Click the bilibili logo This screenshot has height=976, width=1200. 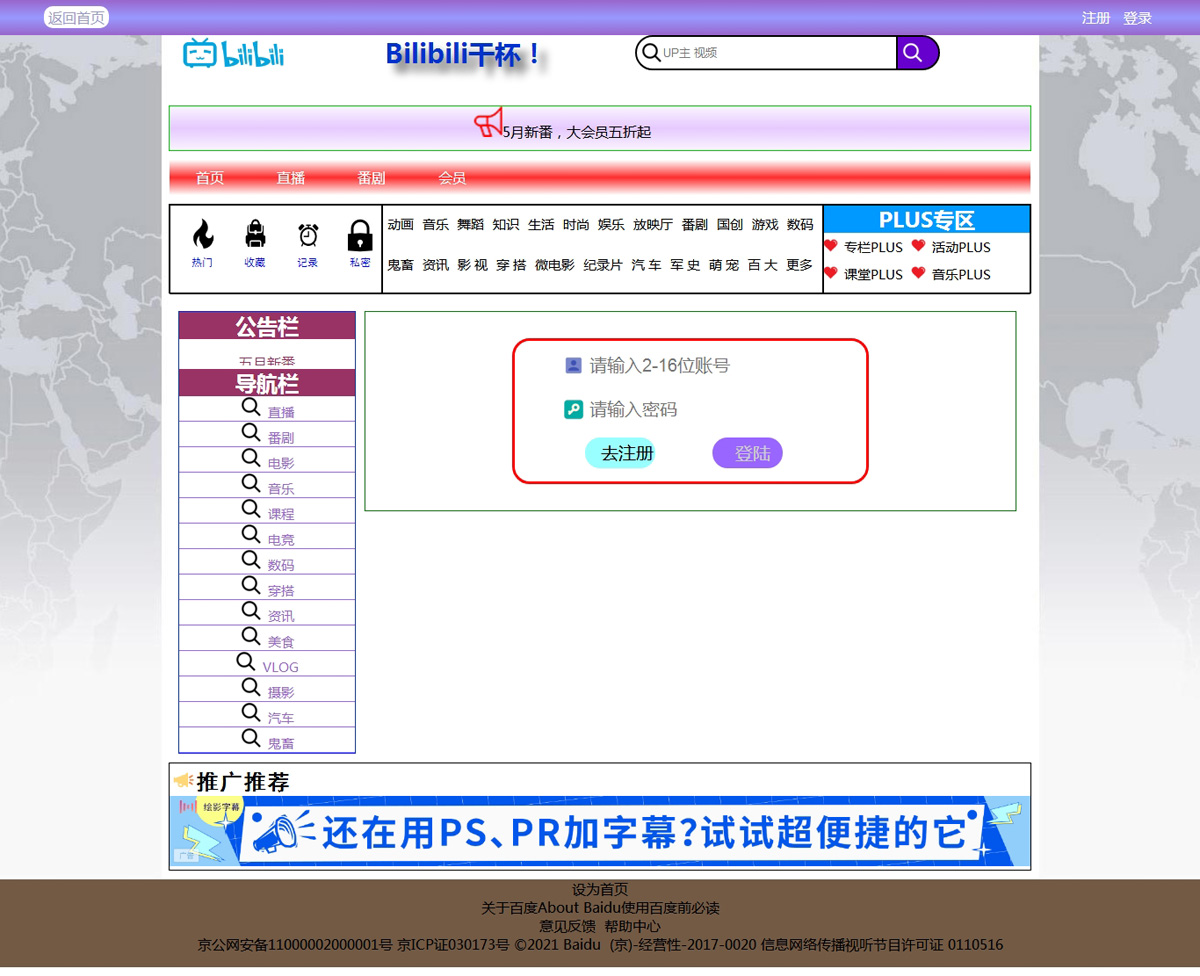[x=234, y=53]
